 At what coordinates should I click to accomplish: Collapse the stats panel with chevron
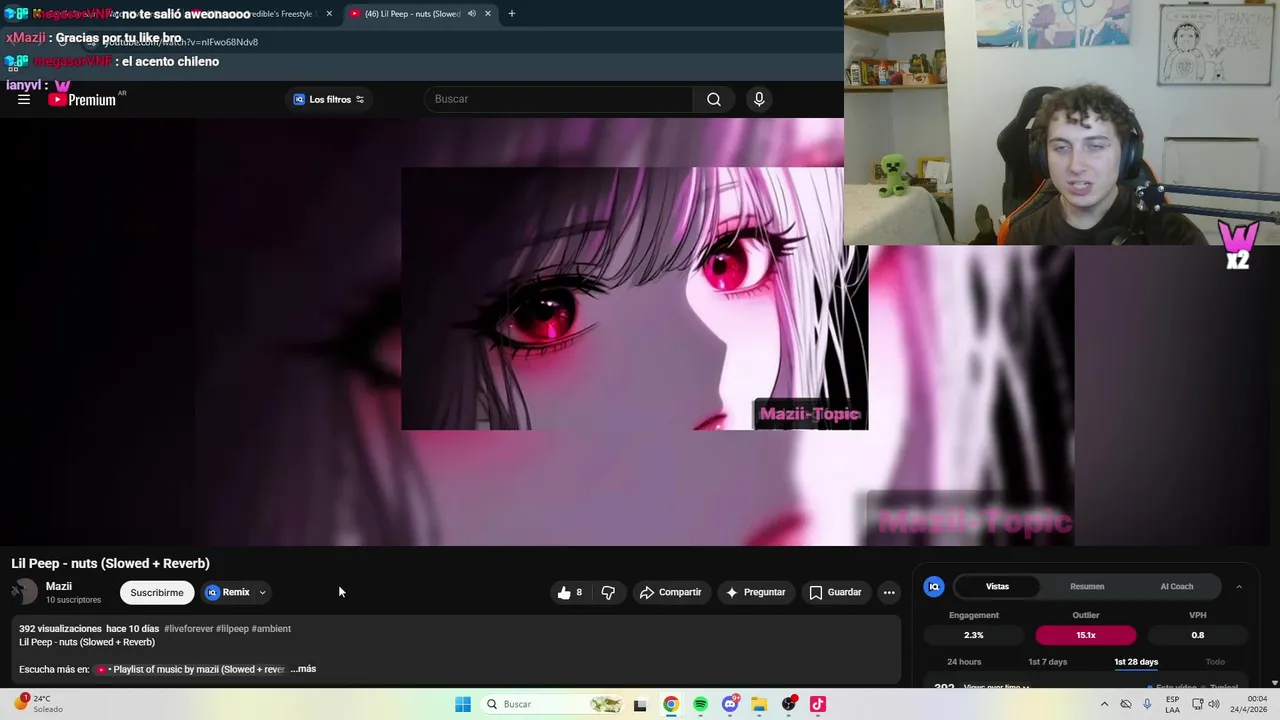[1239, 587]
